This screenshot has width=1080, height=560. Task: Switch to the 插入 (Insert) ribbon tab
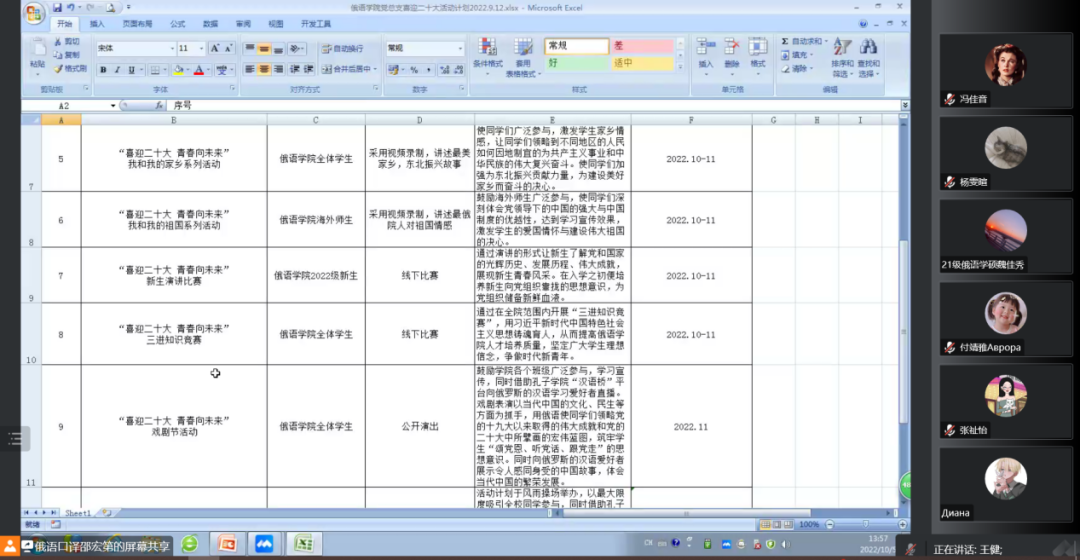point(96,23)
